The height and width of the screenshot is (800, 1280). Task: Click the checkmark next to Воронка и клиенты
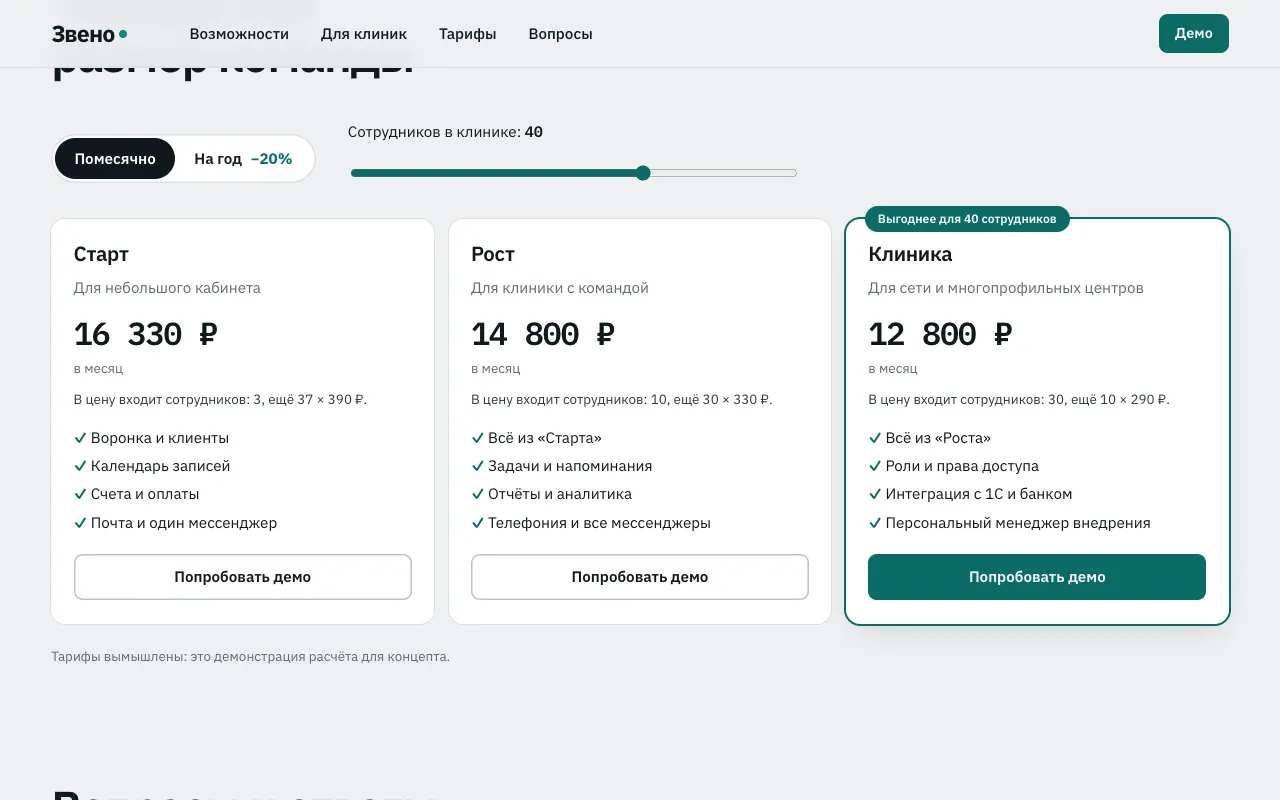coord(80,438)
